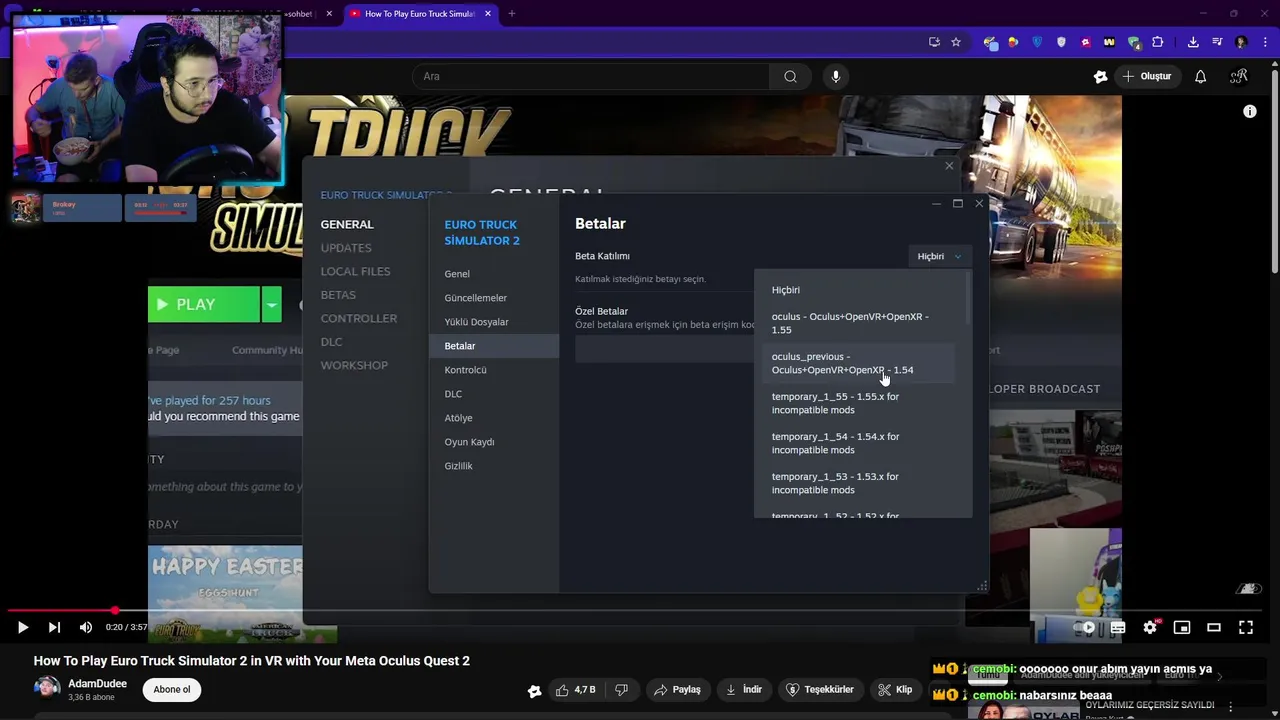Click the AdamDudee channel avatar
The width and height of the screenshot is (1280, 720).
point(47,689)
